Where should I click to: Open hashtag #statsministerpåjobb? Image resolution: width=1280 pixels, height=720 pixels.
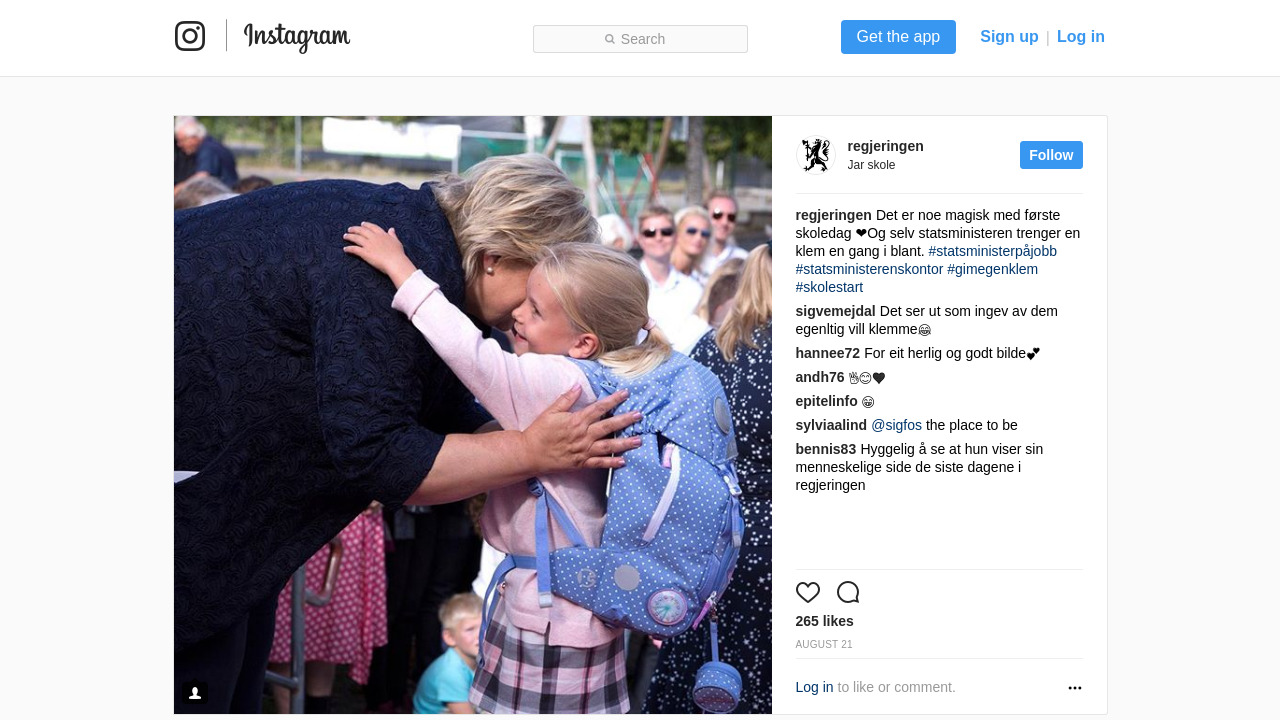coord(992,251)
